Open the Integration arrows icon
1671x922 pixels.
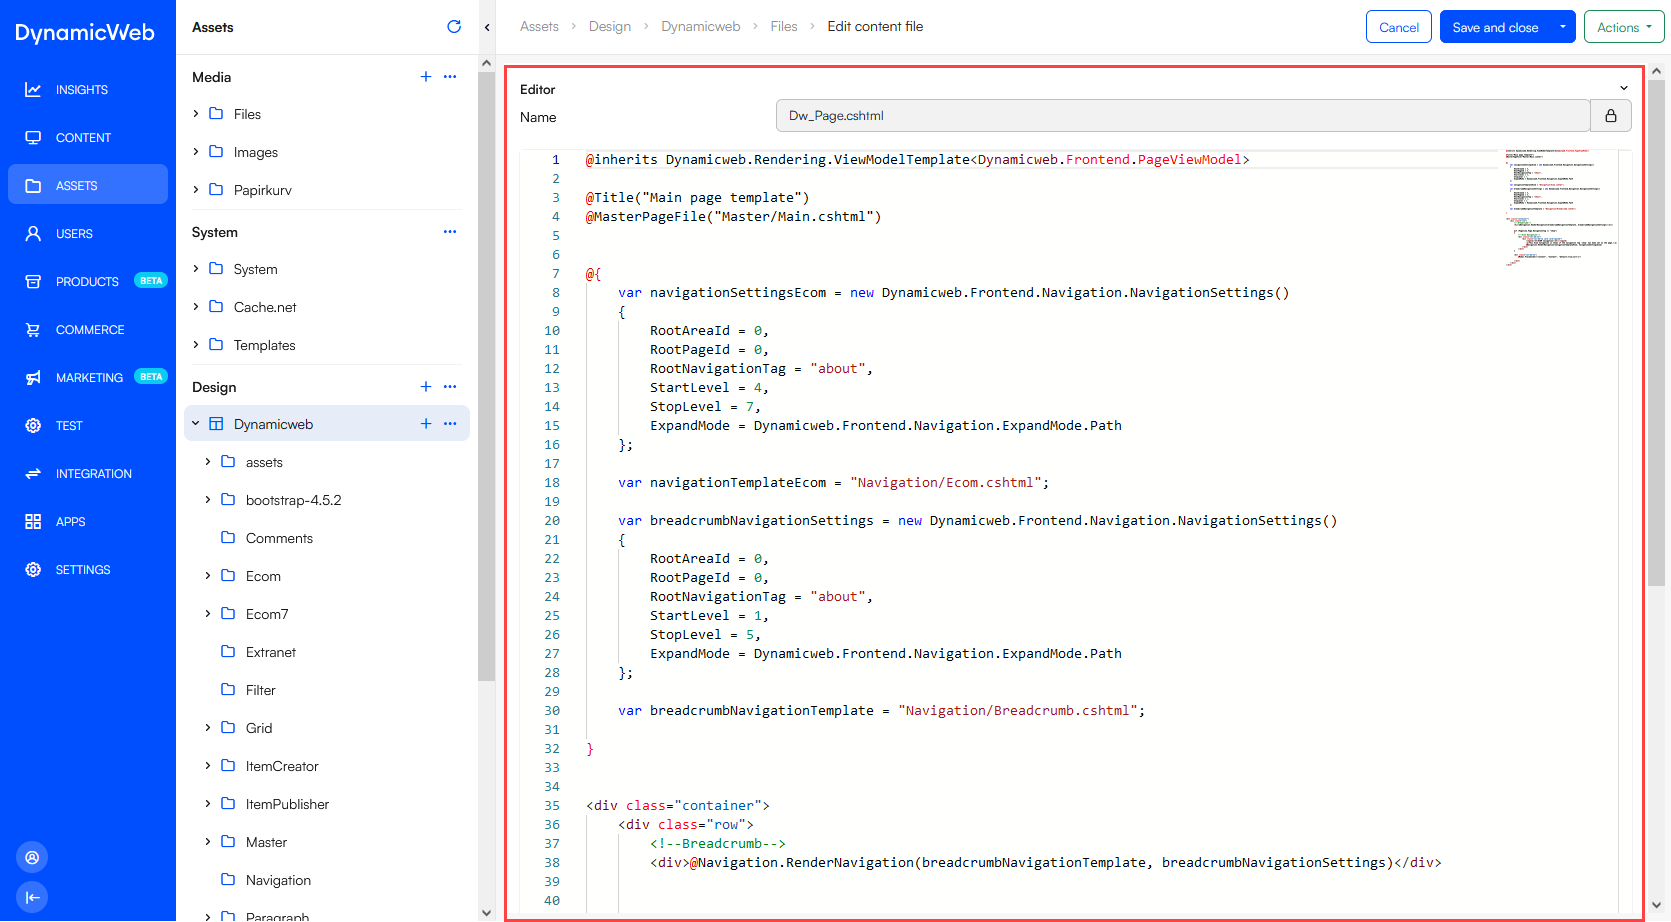pyautogui.click(x=33, y=474)
